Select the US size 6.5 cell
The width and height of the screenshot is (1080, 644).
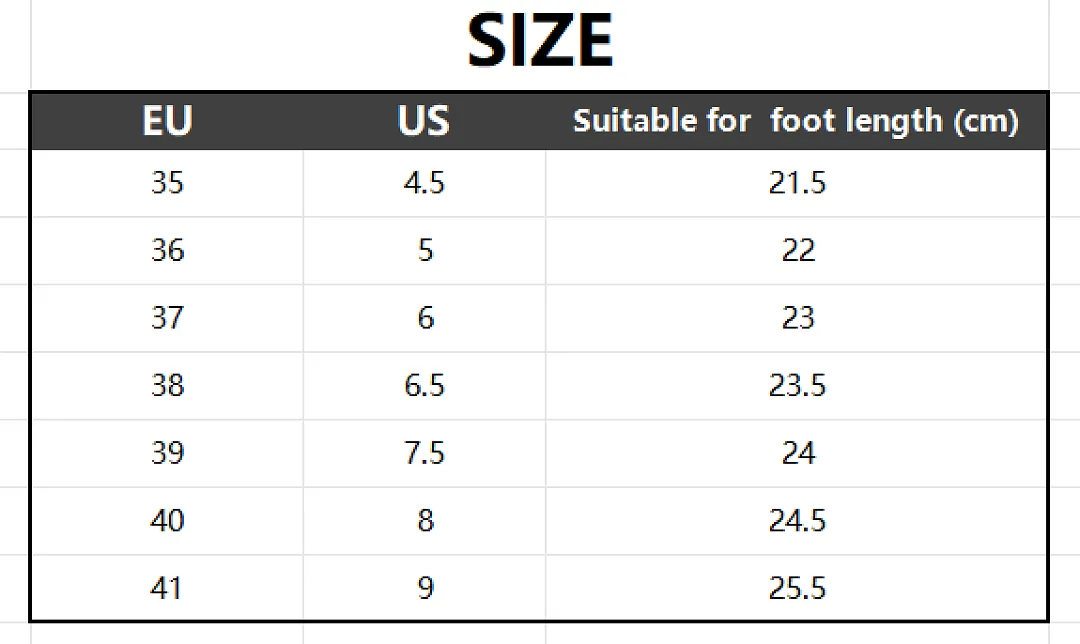coord(424,386)
